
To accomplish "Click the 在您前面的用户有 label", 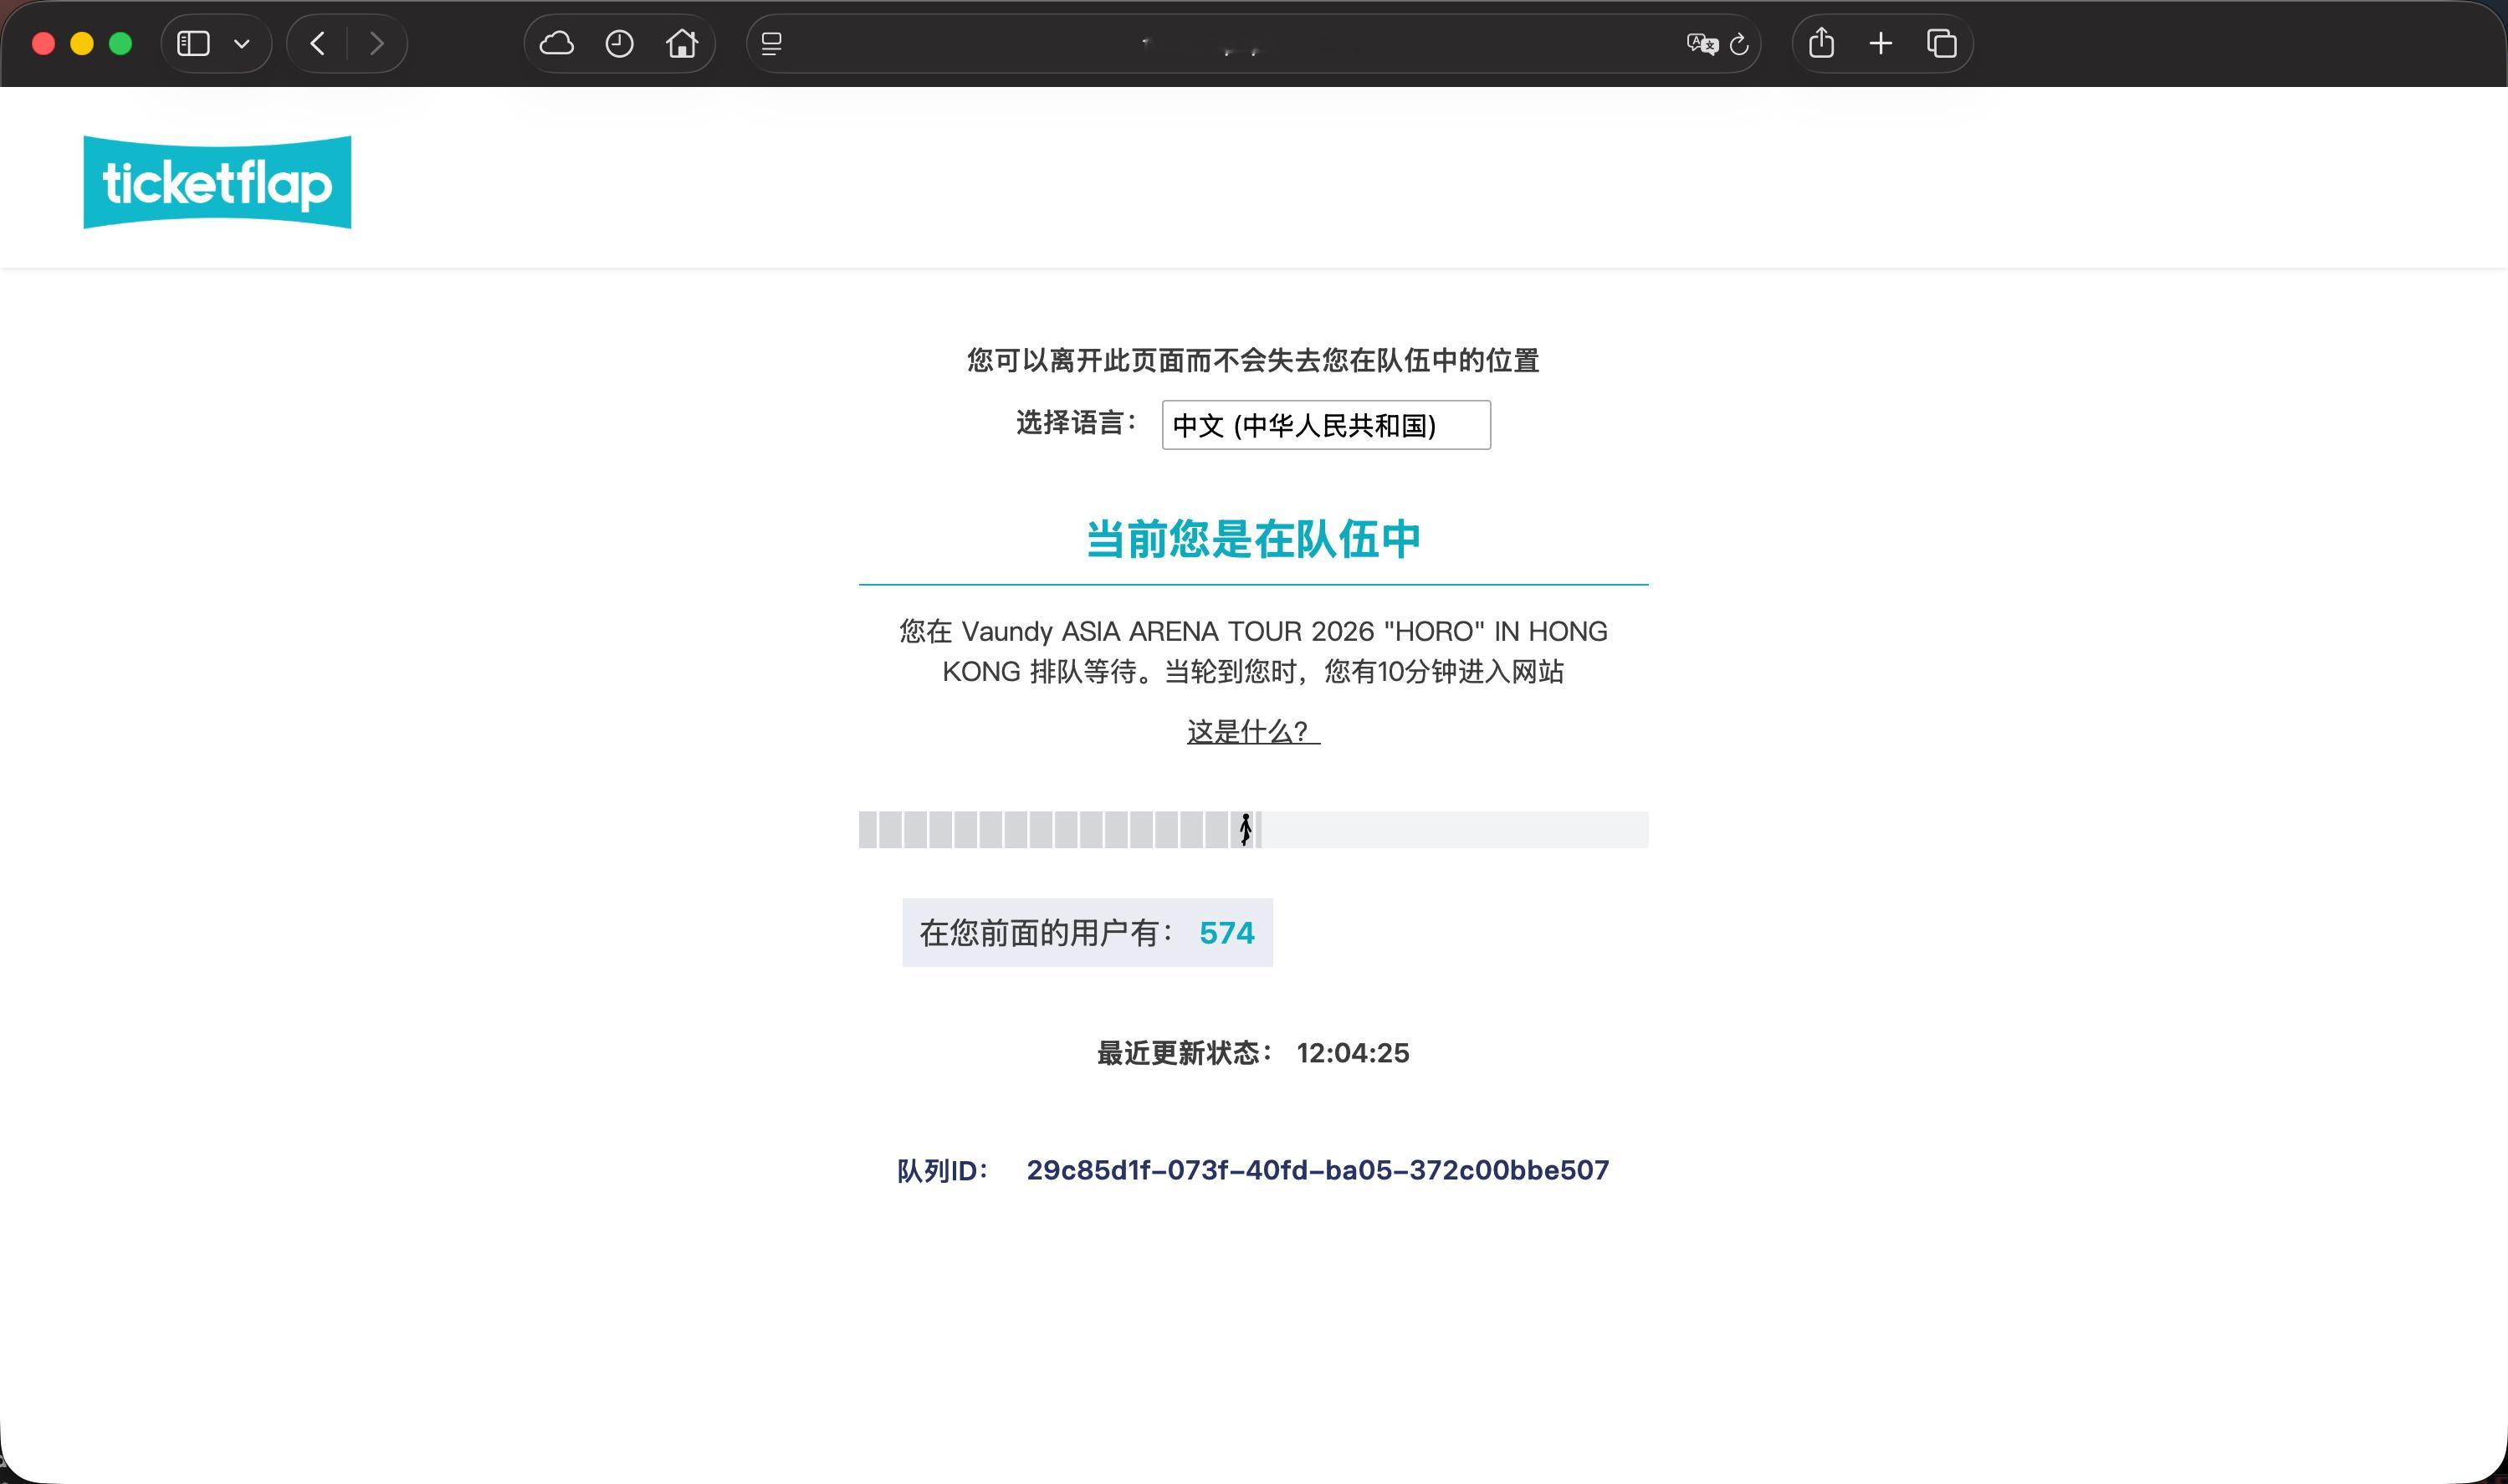I will point(1046,933).
